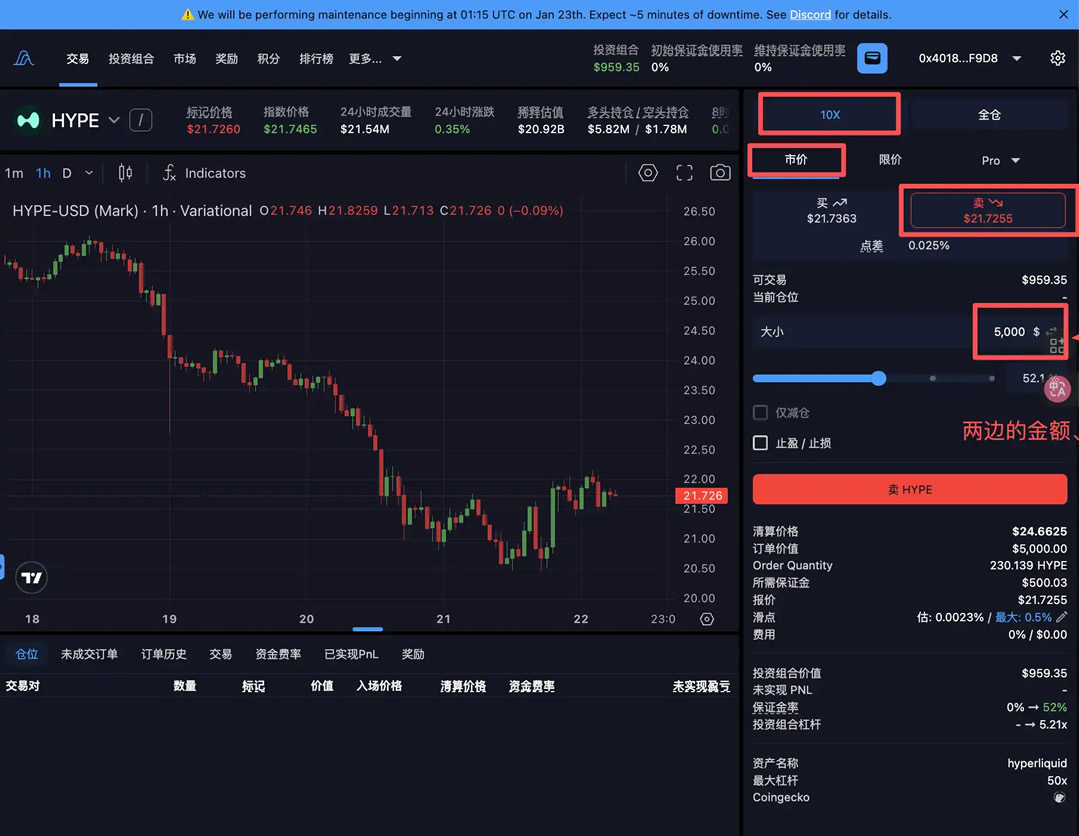
Task: Show 未成交订单 open orders tab
Action: click(x=89, y=654)
